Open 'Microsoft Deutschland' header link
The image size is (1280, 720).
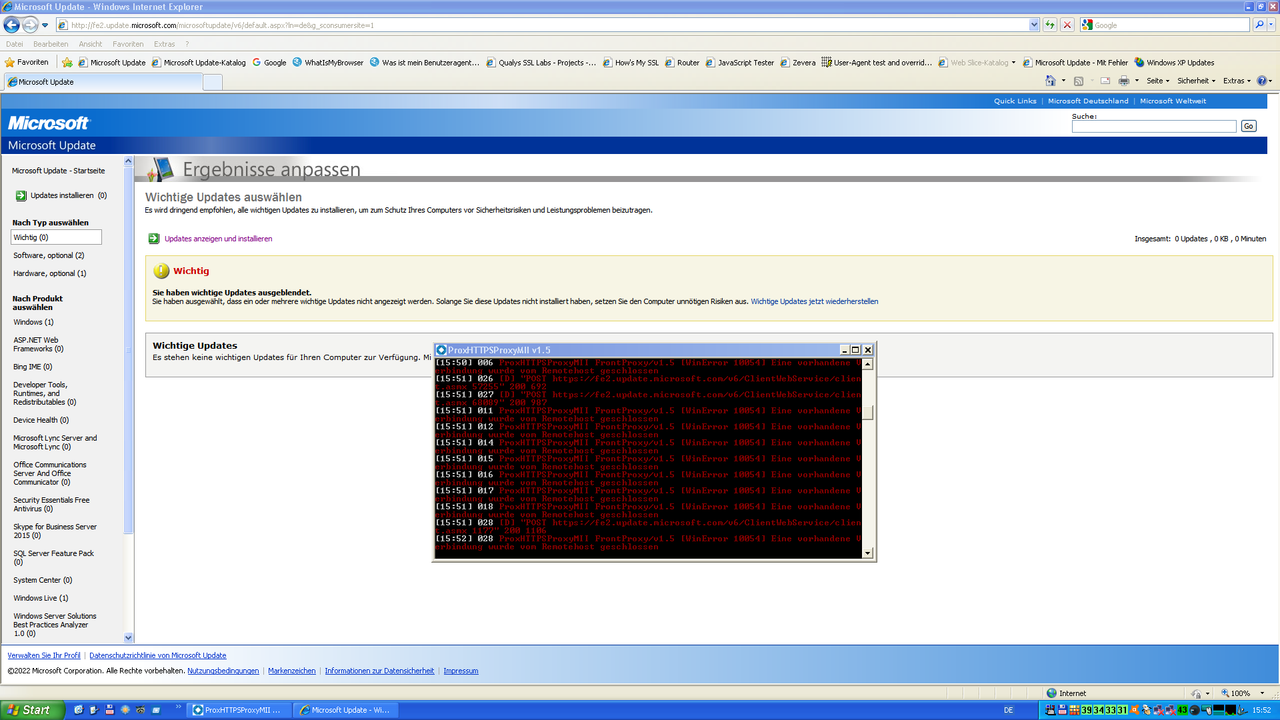click(1088, 101)
